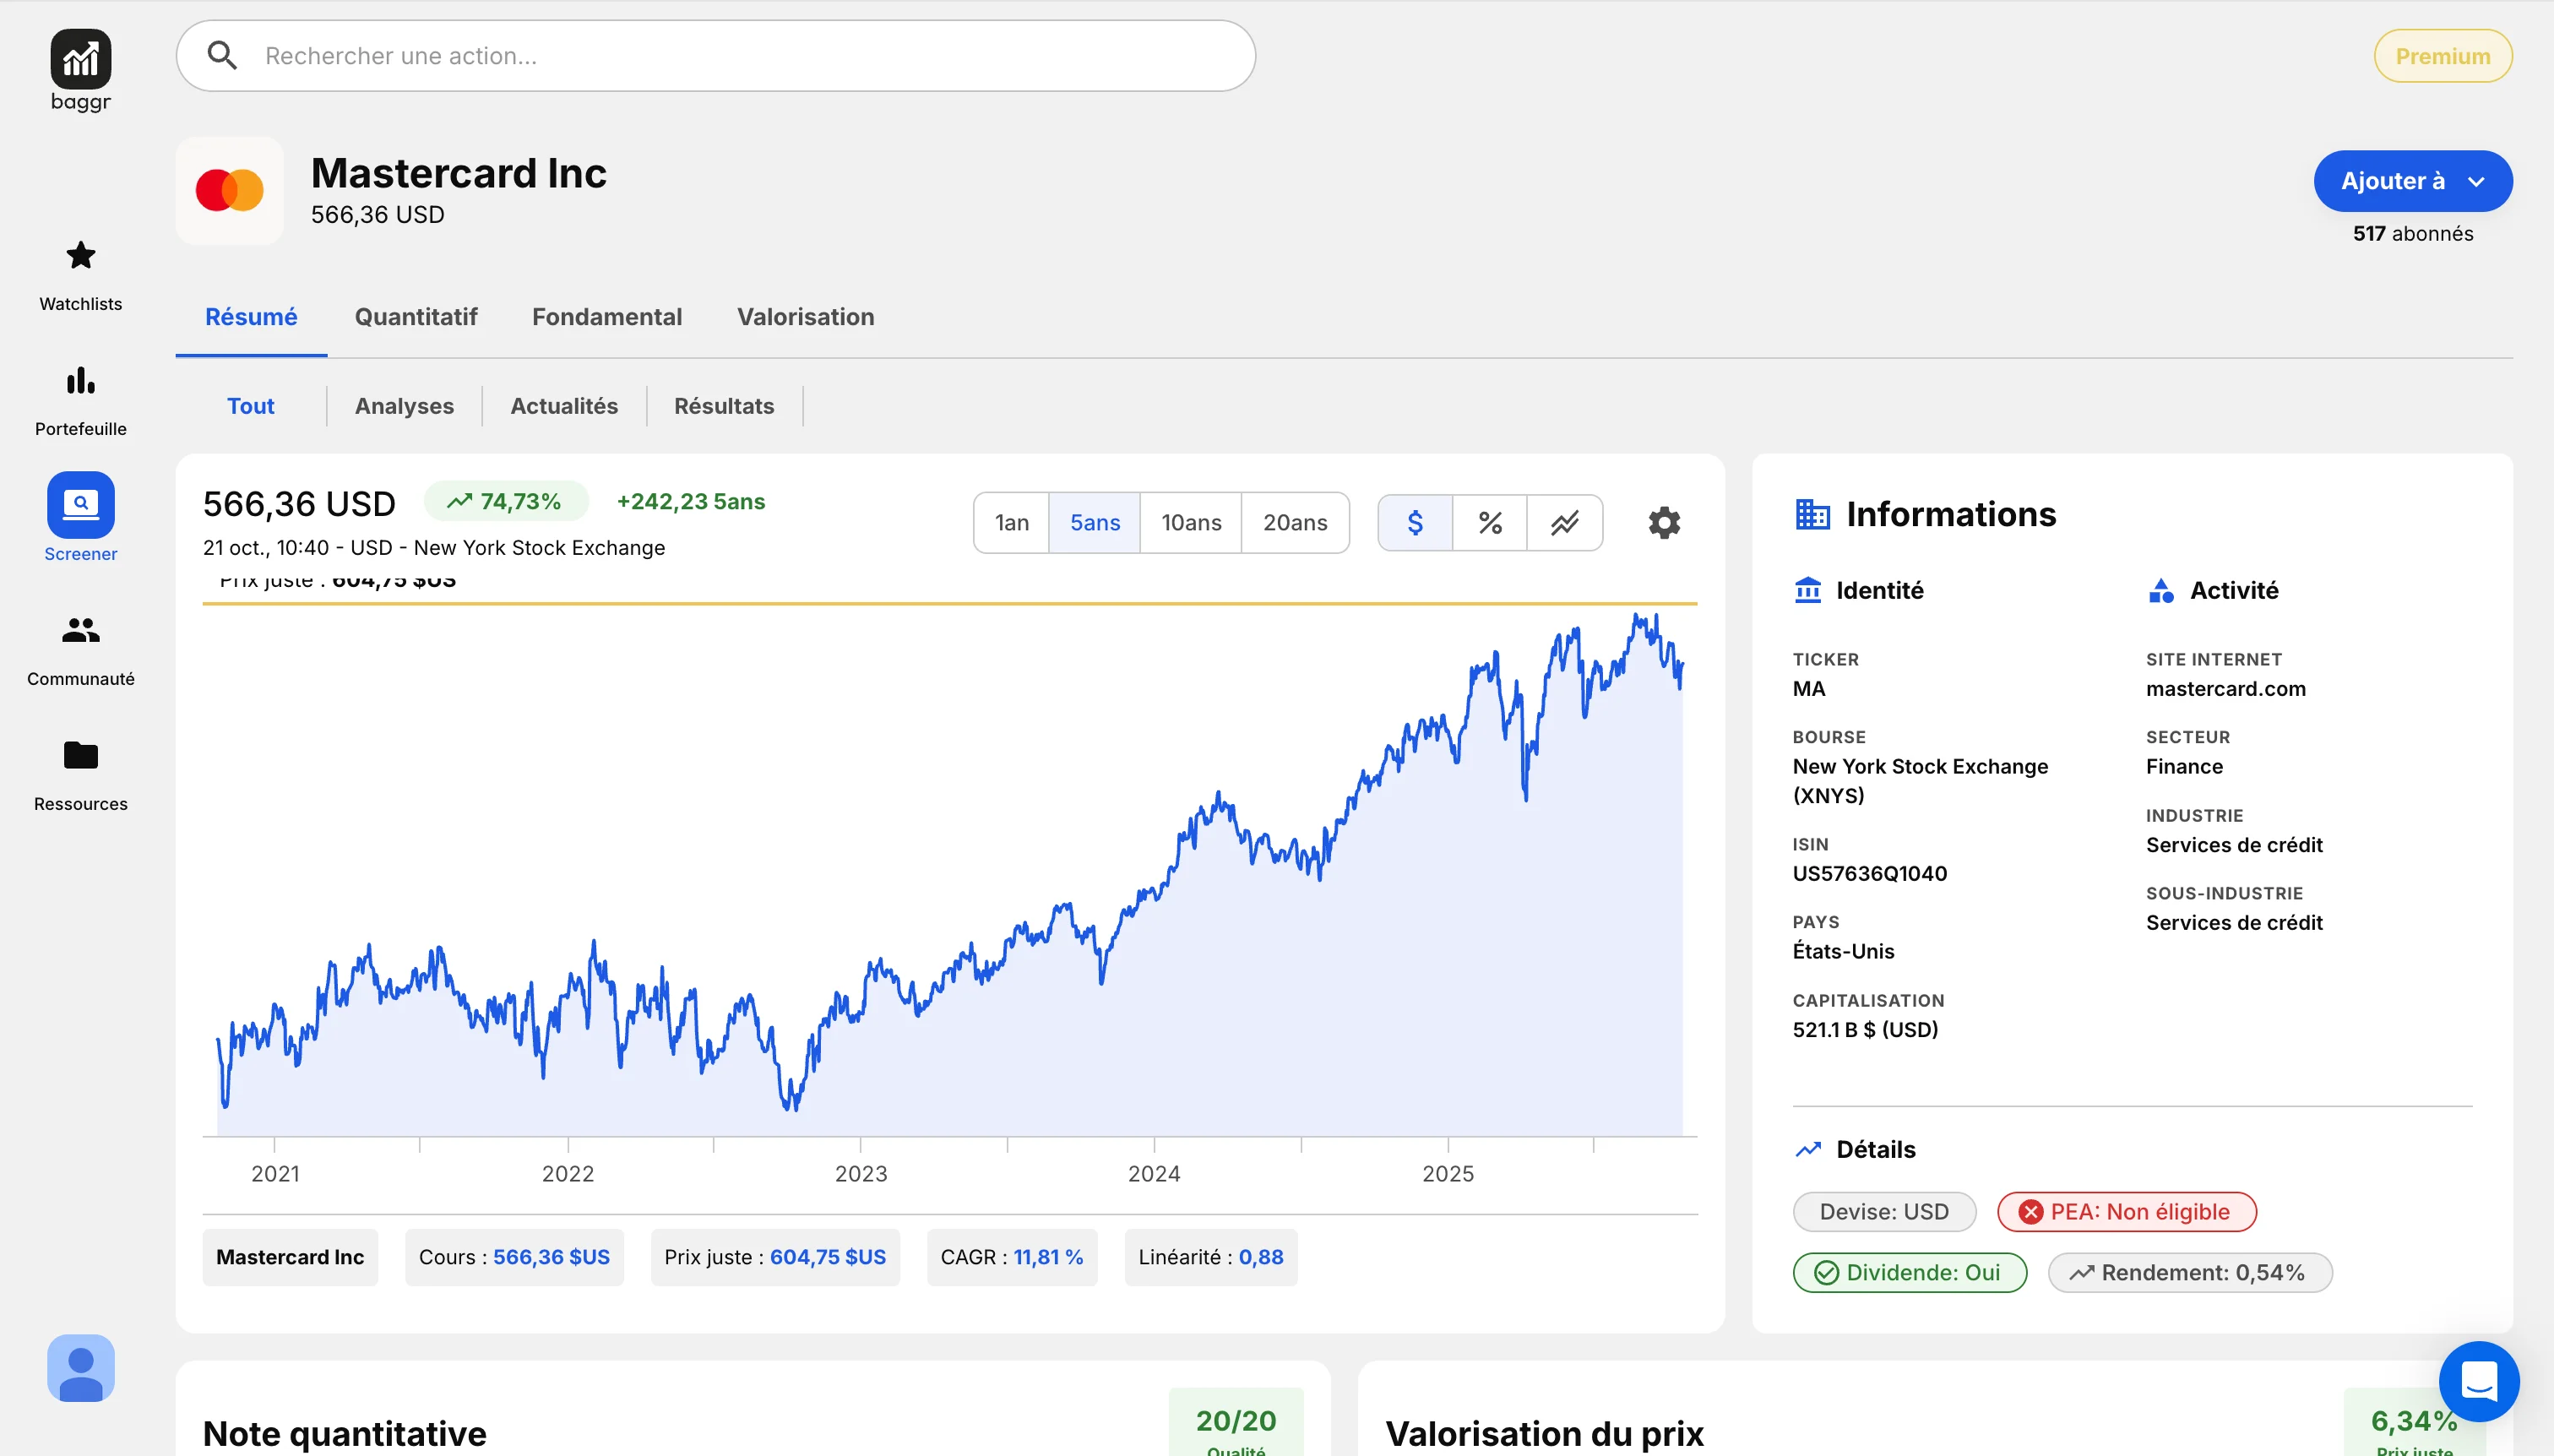The image size is (2554, 1456).
Task: Click the baggr logo
Action: pos(80,60)
